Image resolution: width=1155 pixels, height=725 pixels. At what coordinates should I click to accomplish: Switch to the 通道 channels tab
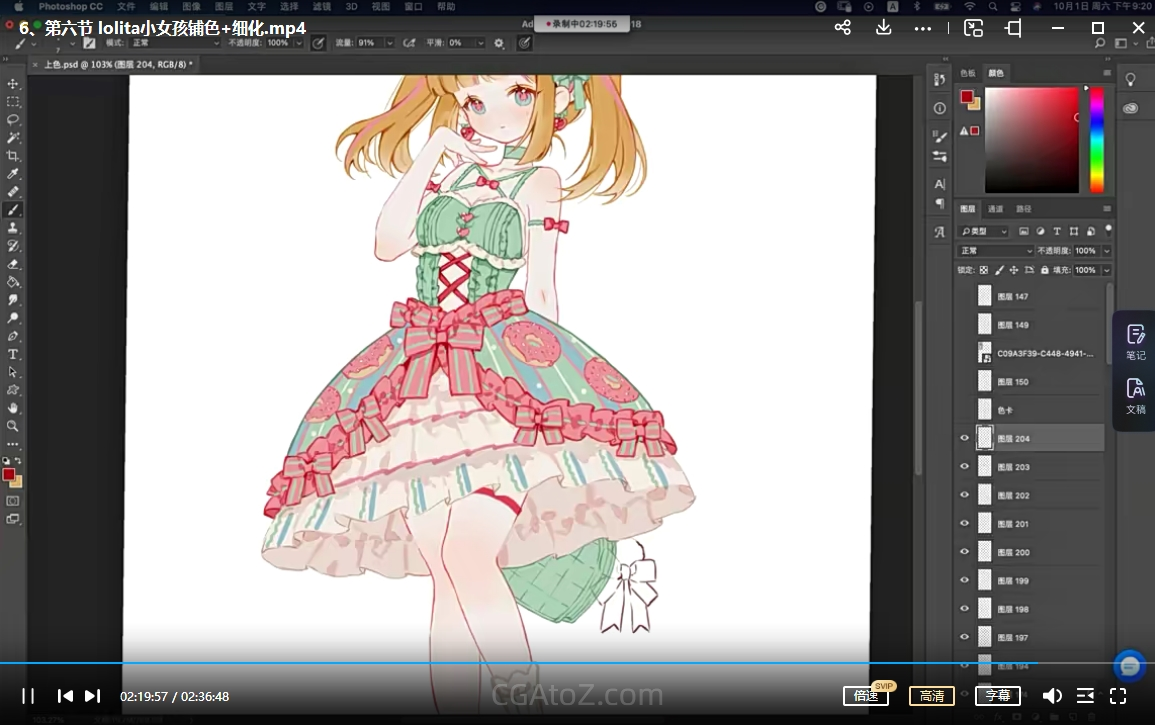(996, 209)
